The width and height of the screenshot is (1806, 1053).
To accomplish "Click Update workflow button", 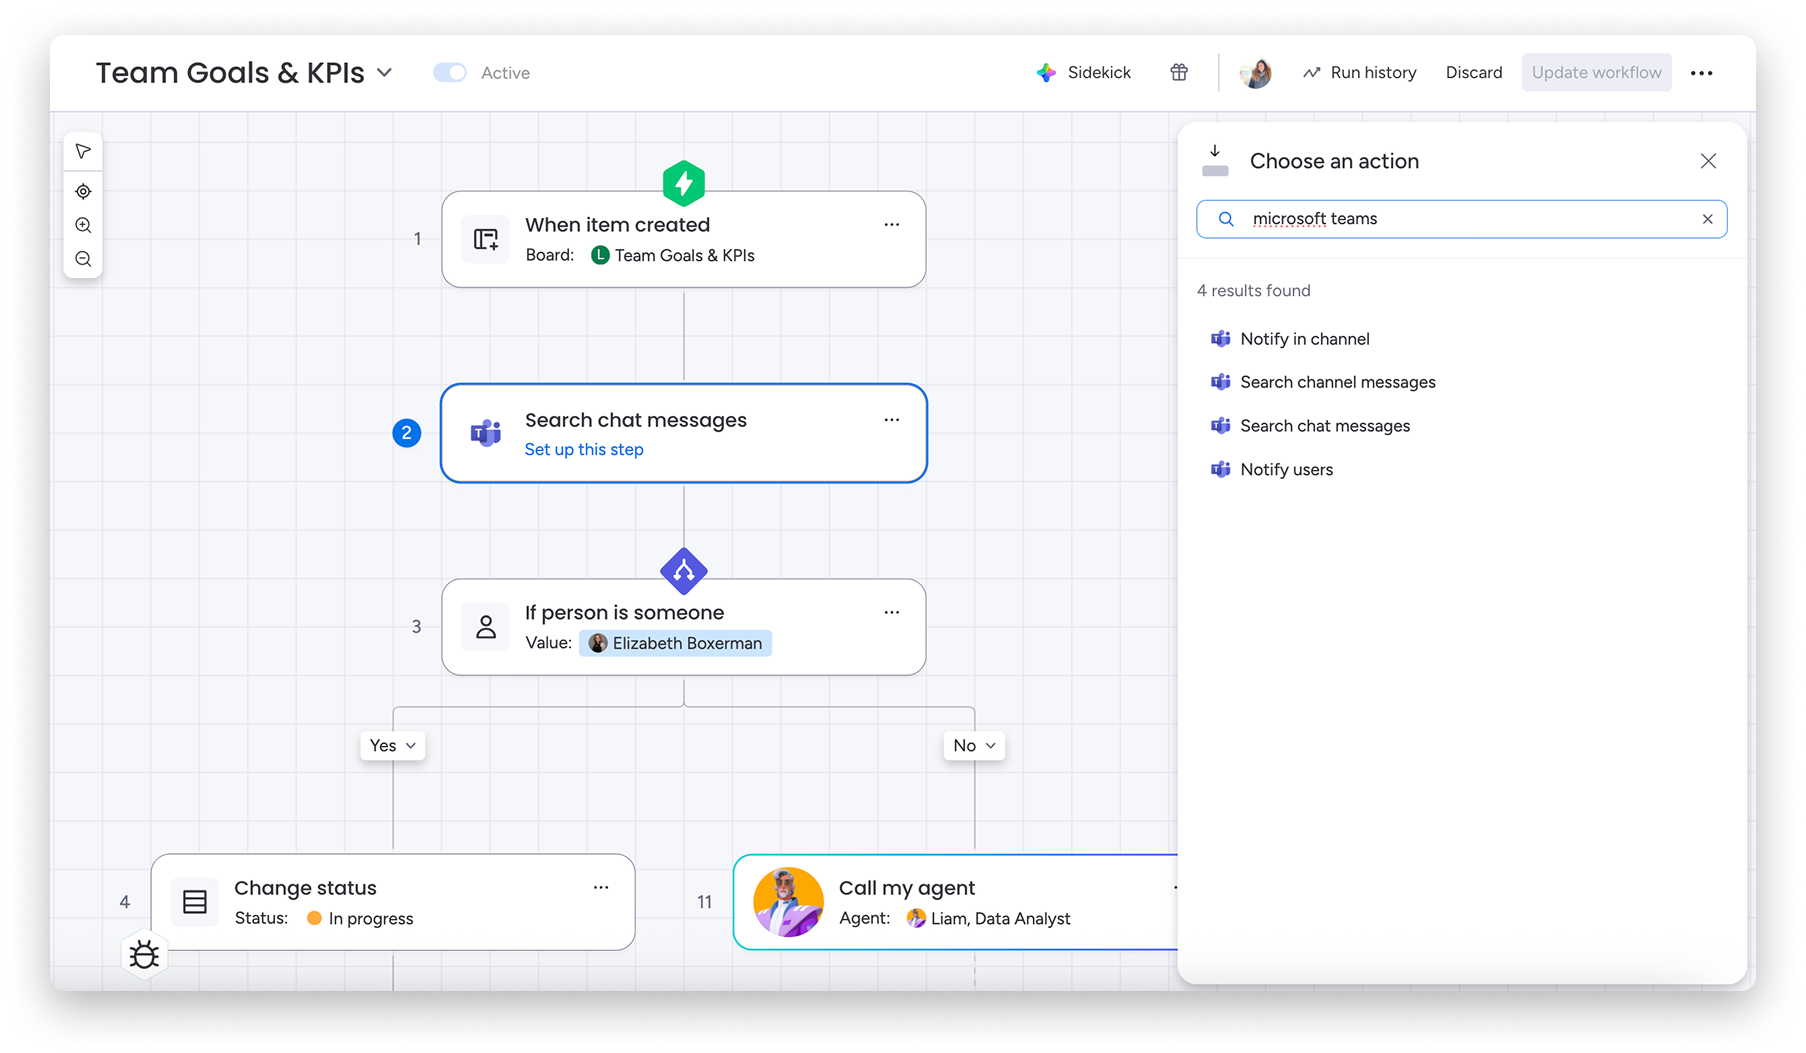I will click(1597, 72).
